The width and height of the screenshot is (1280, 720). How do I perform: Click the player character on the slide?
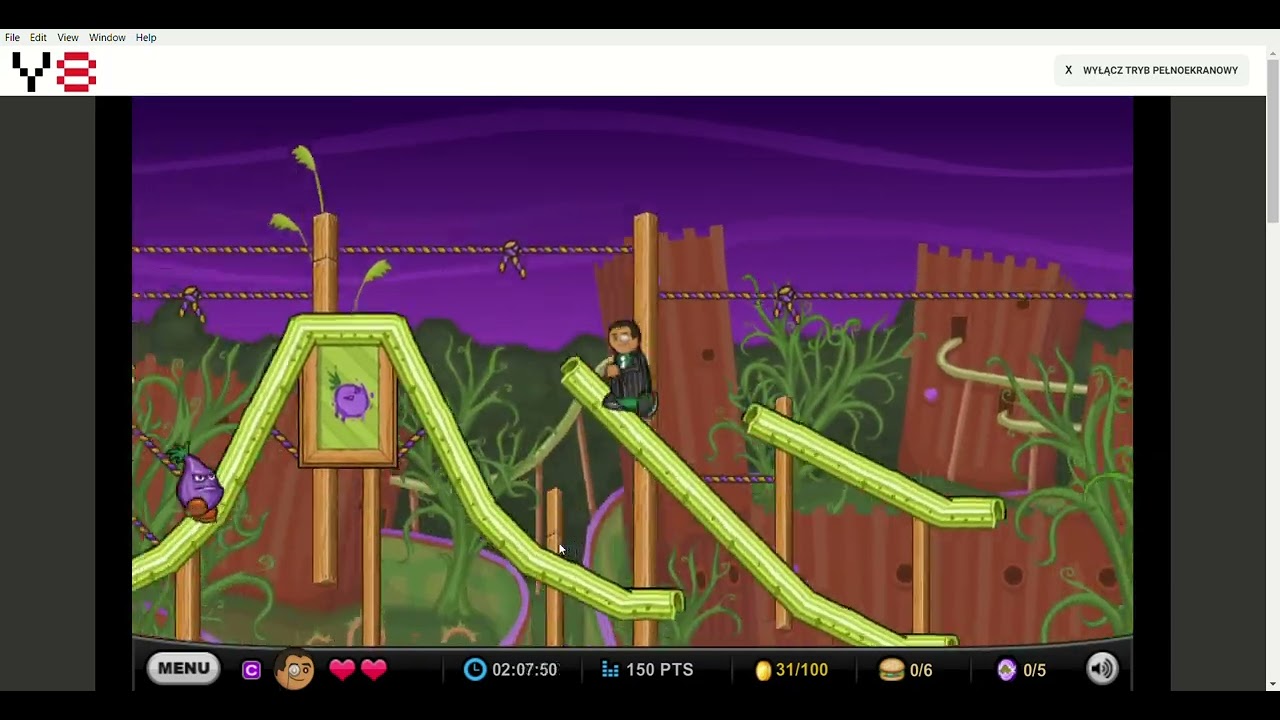pos(627,369)
